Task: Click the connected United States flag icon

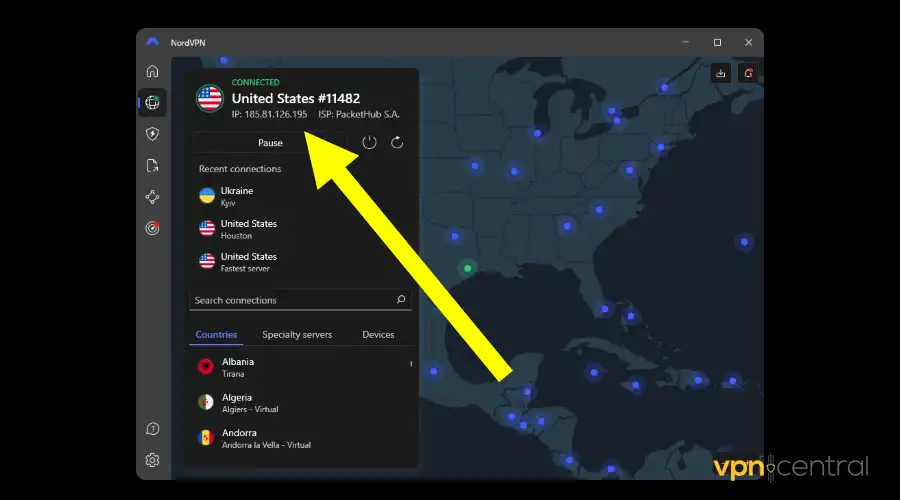Action: pyautogui.click(x=210, y=98)
